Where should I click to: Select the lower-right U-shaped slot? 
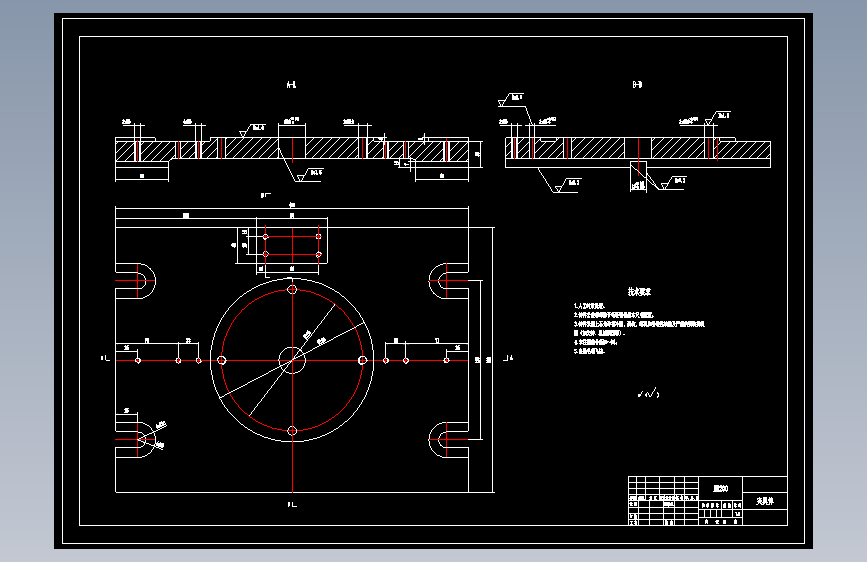(x=448, y=440)
